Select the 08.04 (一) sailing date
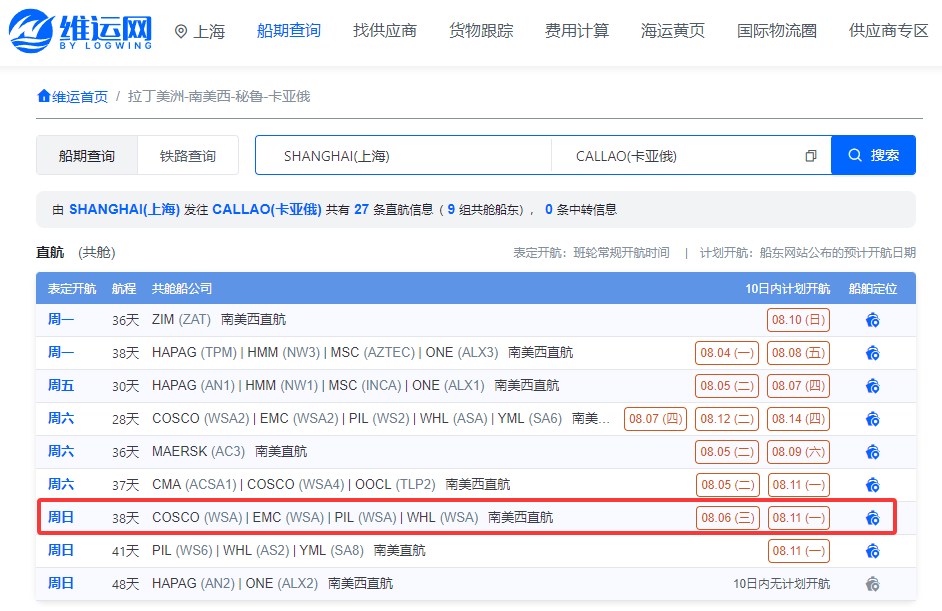This screenshot has width=942, height=611. pyautogui.click(x=727, y=353)
